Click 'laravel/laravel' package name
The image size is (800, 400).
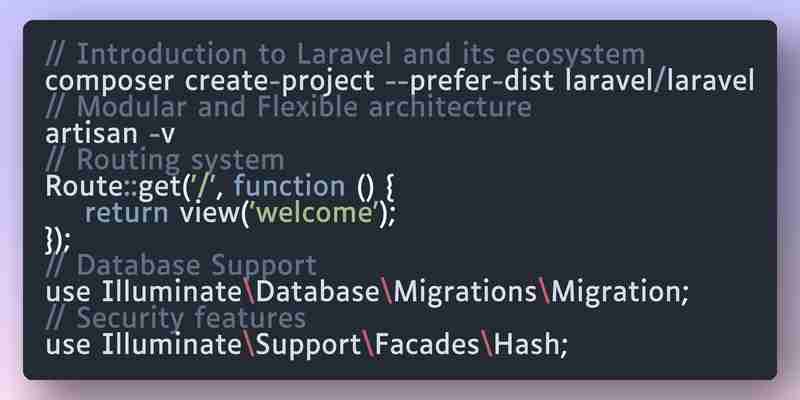(x=660, y=81)
